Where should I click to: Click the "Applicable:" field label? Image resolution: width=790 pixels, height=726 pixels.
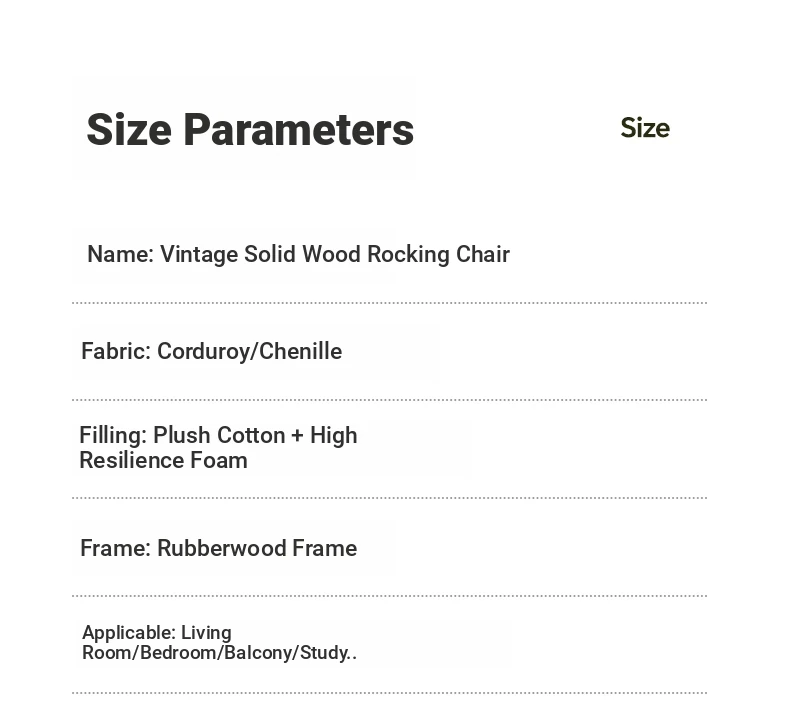tap(128, 633)
